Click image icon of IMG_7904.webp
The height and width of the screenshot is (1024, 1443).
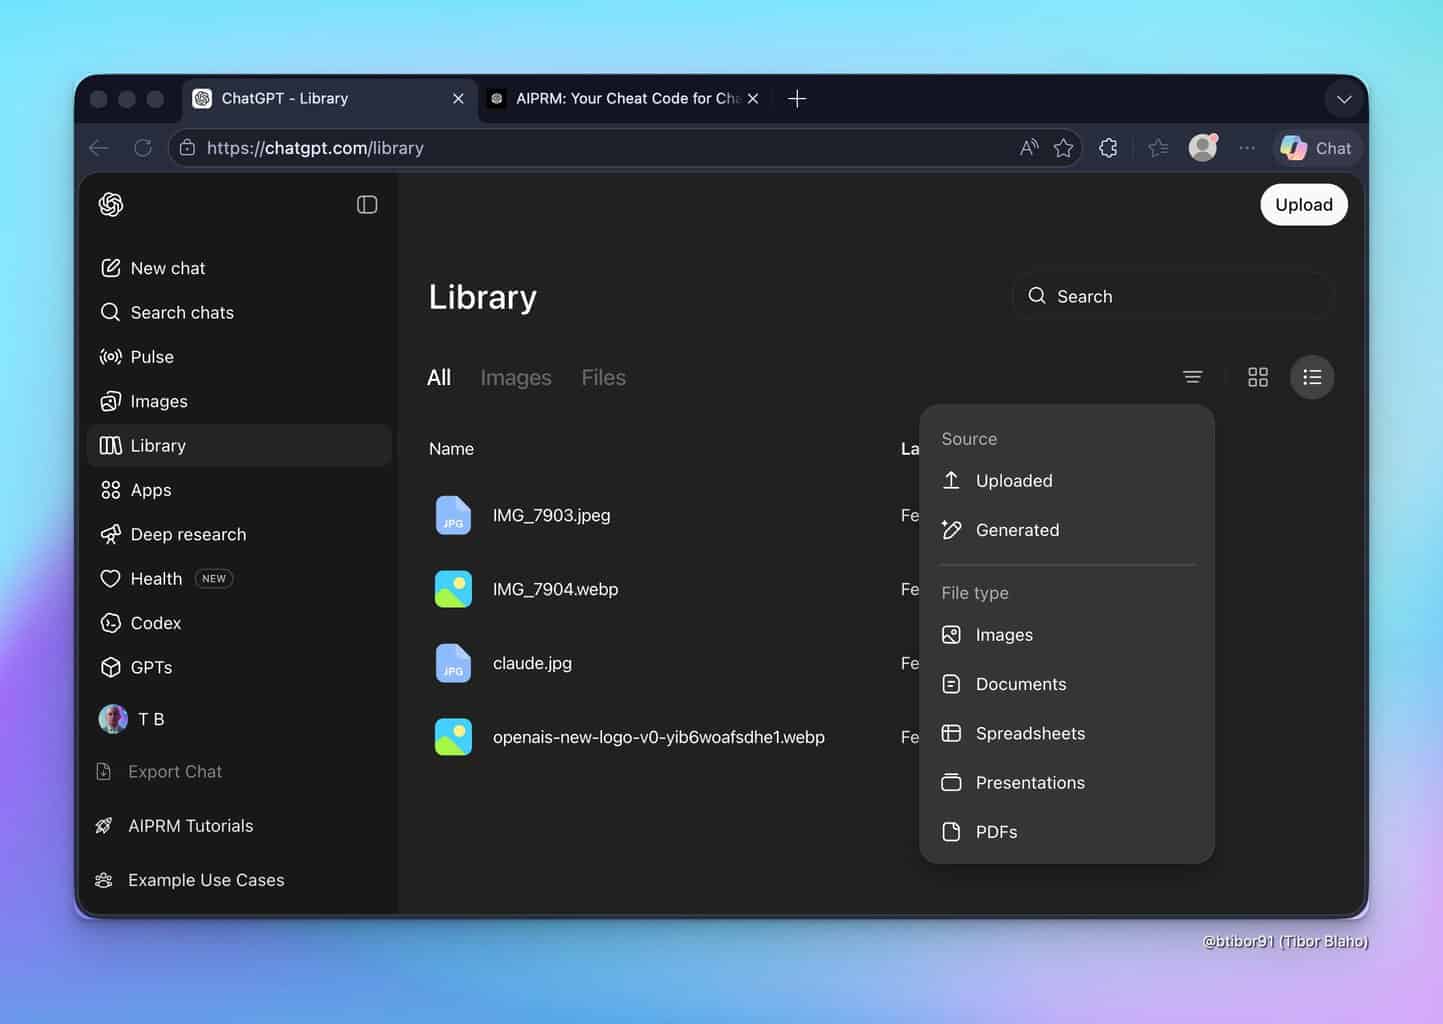(x=453, y=589)
